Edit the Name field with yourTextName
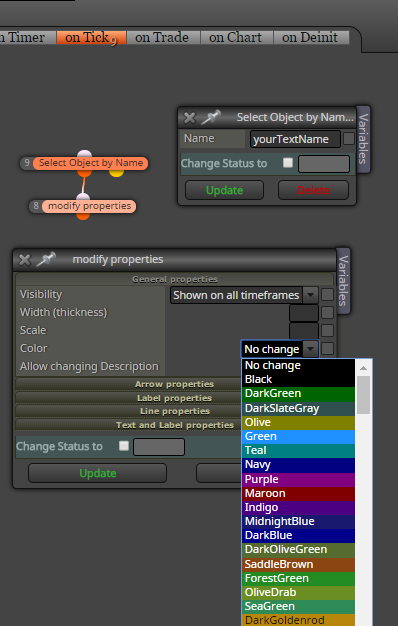The width and height of the screenshot is (398, 626). click(x=295, y=139)
